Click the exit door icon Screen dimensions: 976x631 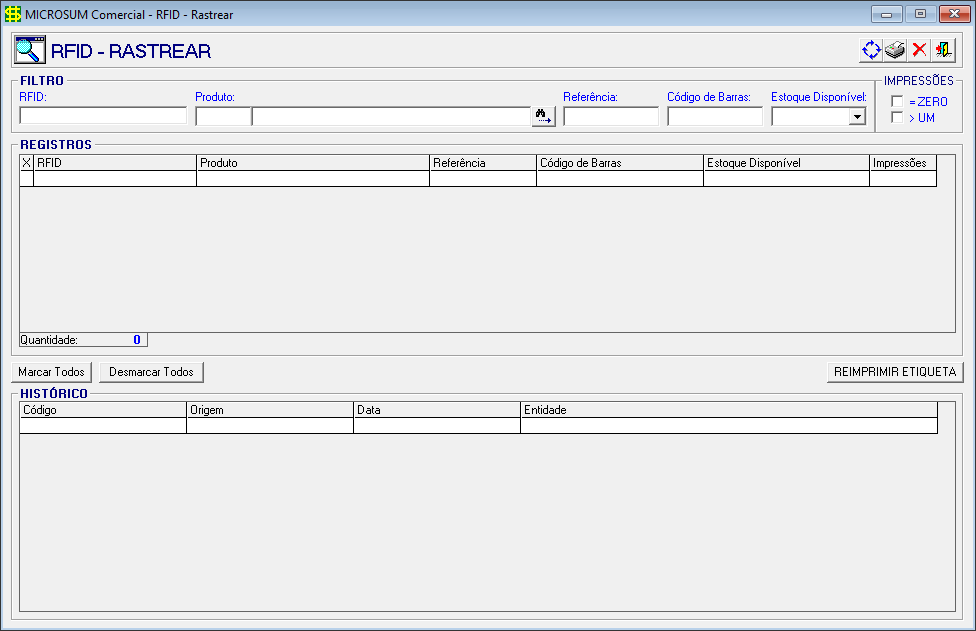pyautogui.click(x=943, y=50)
